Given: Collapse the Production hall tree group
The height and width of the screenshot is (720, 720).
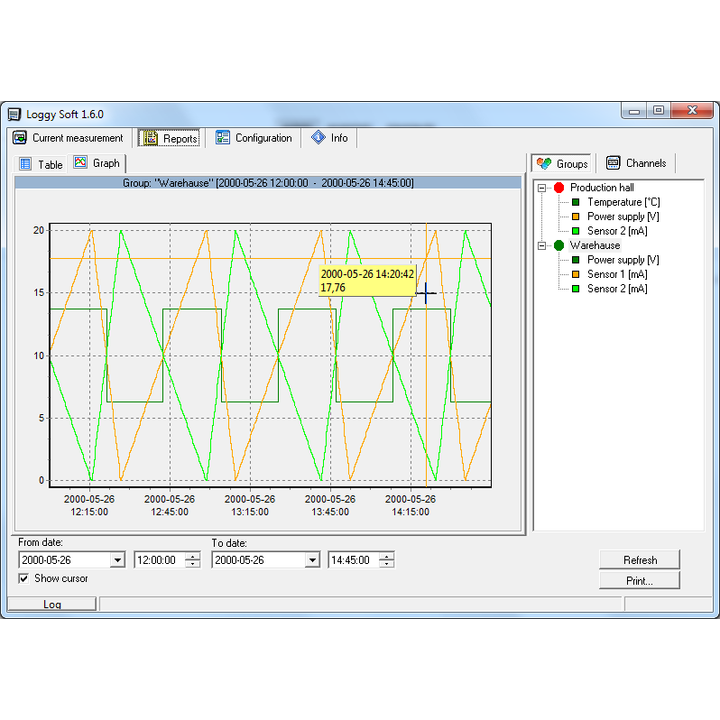Looking at the screenshot, I should point(542,188).
